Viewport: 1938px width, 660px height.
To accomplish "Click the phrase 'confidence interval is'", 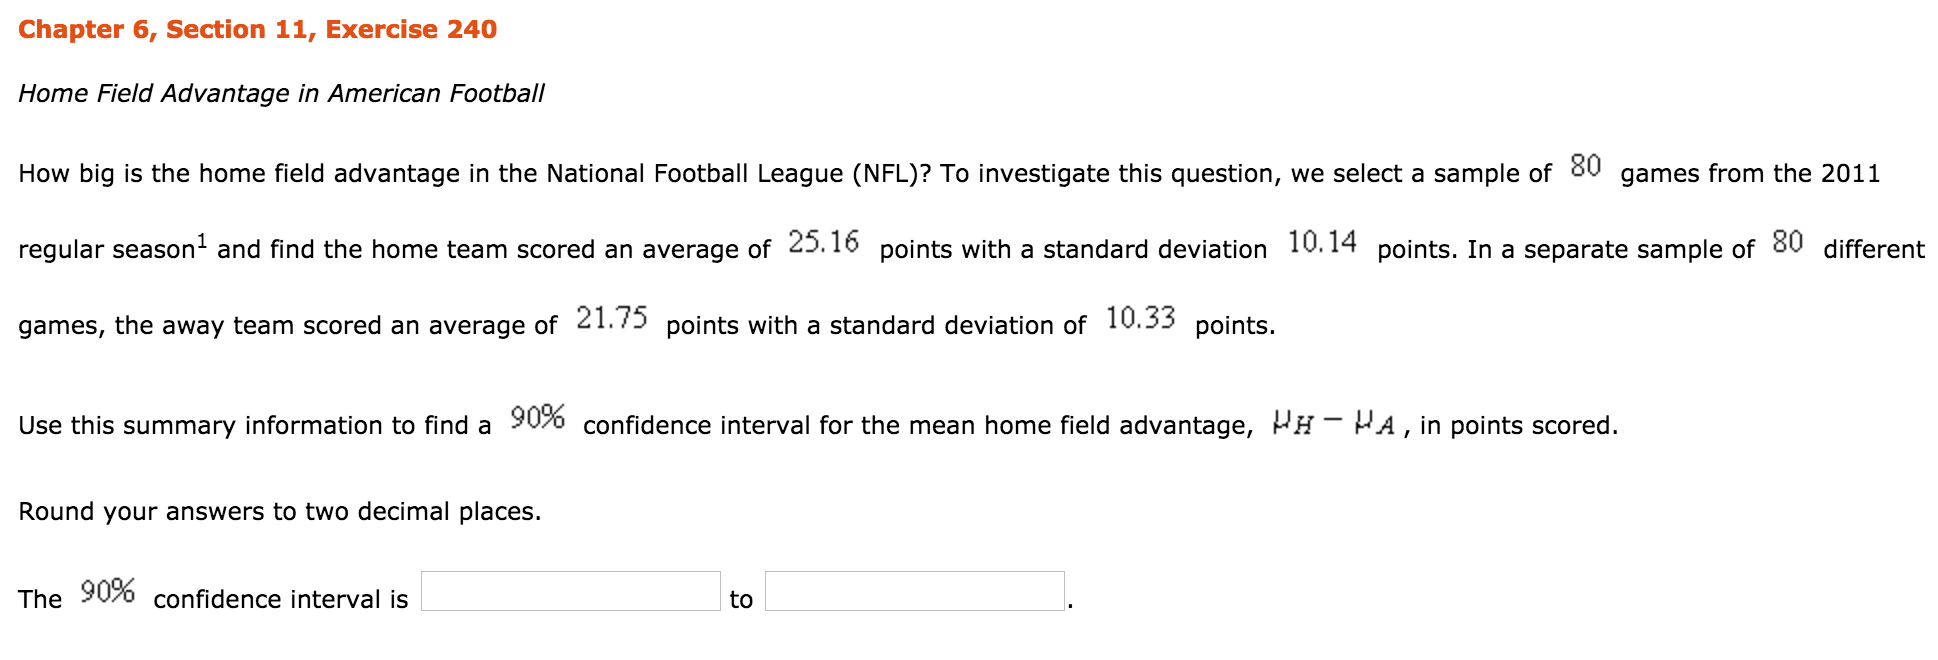I will coord(281,598).
